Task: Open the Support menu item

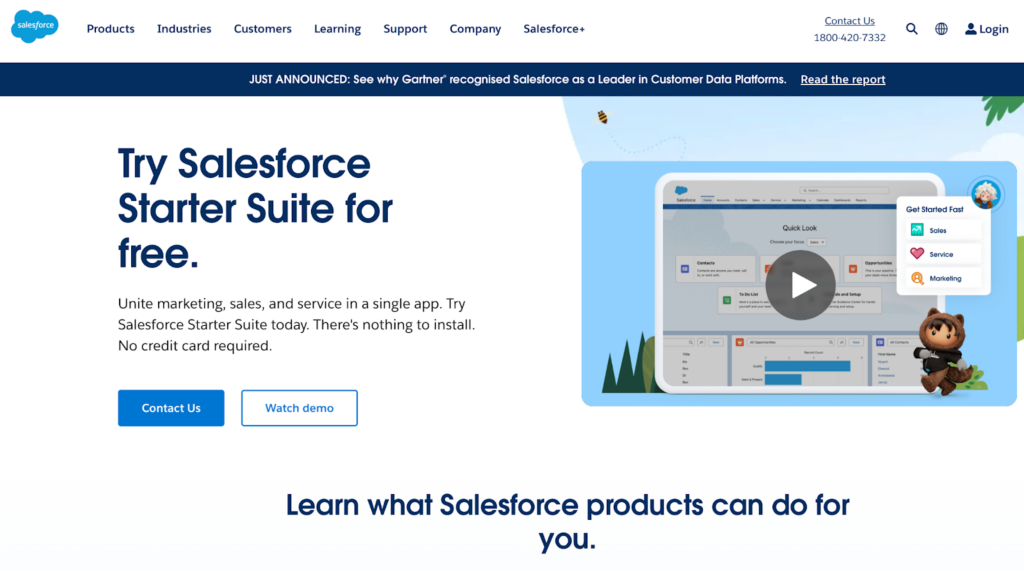Action: coord(405,29)
